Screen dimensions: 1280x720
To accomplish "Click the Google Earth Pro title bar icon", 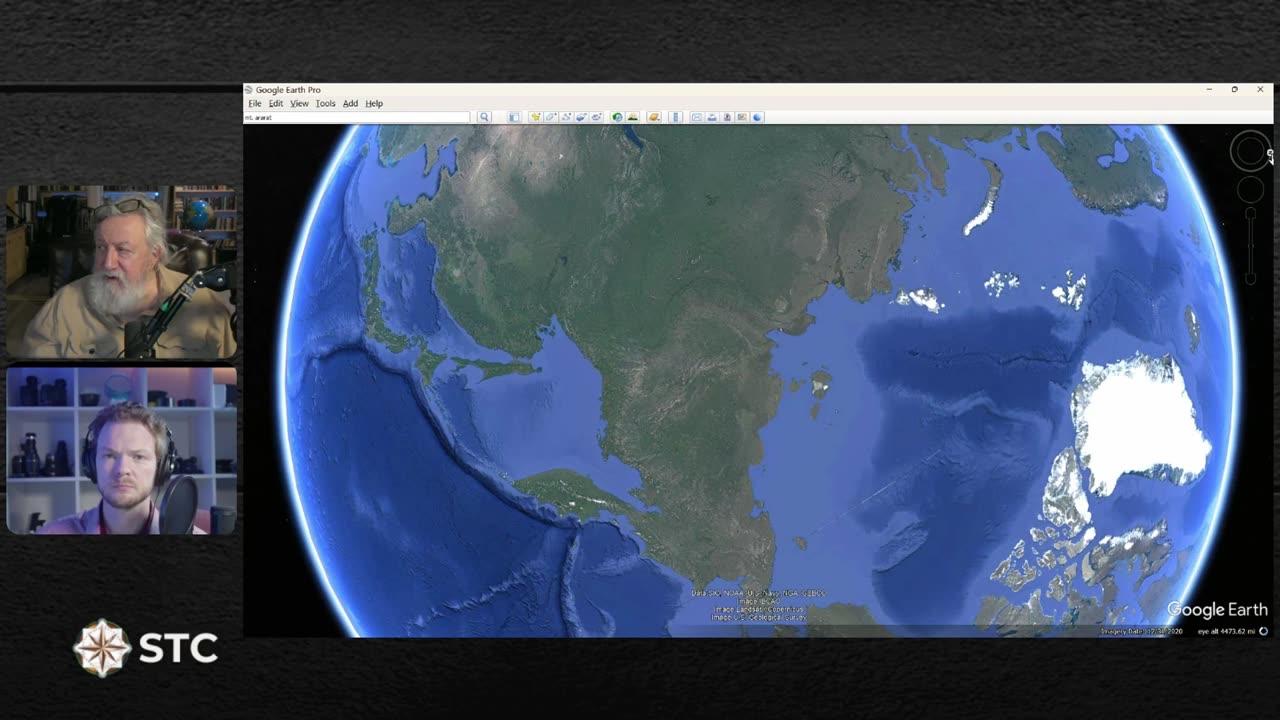I will tap(249, 90).
